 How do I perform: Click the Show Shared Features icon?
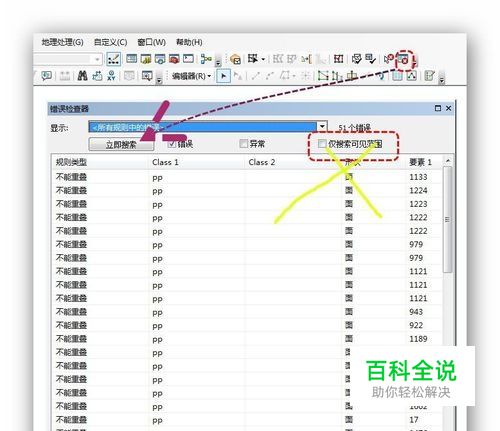coord(338,59)
